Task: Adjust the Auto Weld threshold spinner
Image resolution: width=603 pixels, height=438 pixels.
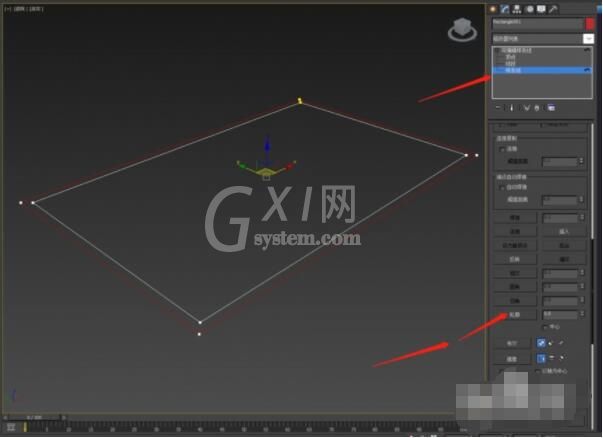Action: (581, 200)
